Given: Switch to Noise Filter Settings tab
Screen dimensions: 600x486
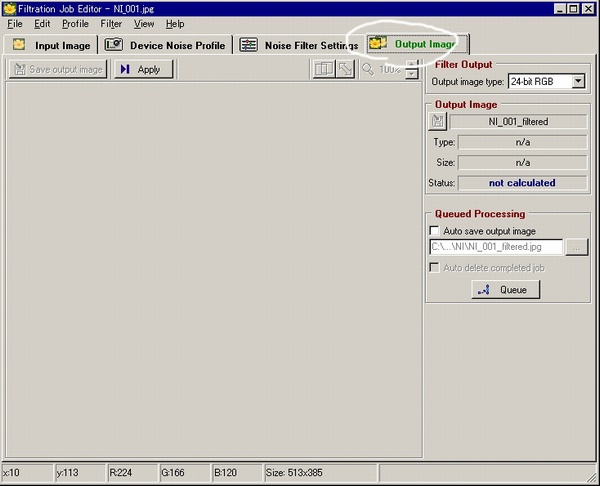Looking at the screenshot, I should coord(298,45).
